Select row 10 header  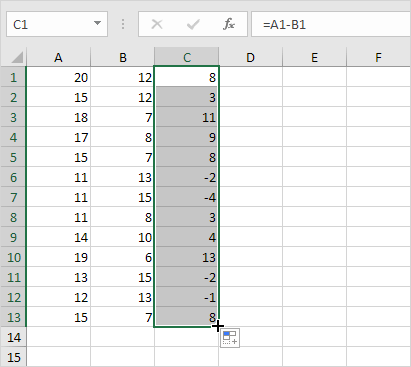tap(13, 257)
